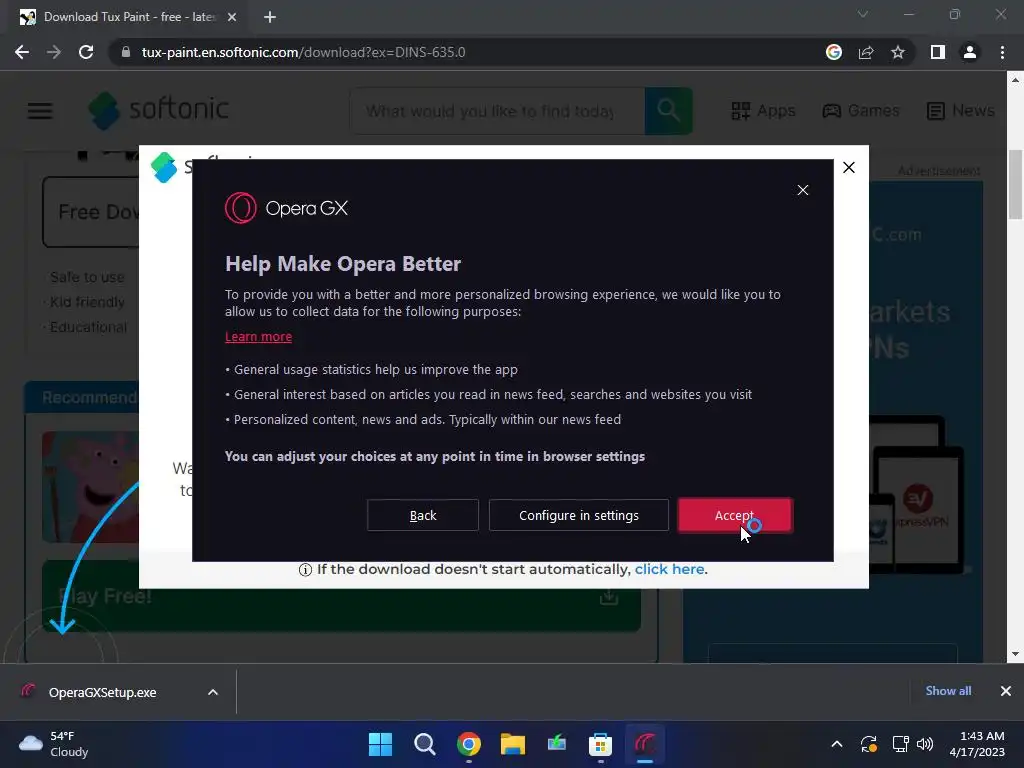The width and height of the screenshot is (1024, 768).
Task: Click the taskbar app icon left of Store
Action: pos(556,744)
